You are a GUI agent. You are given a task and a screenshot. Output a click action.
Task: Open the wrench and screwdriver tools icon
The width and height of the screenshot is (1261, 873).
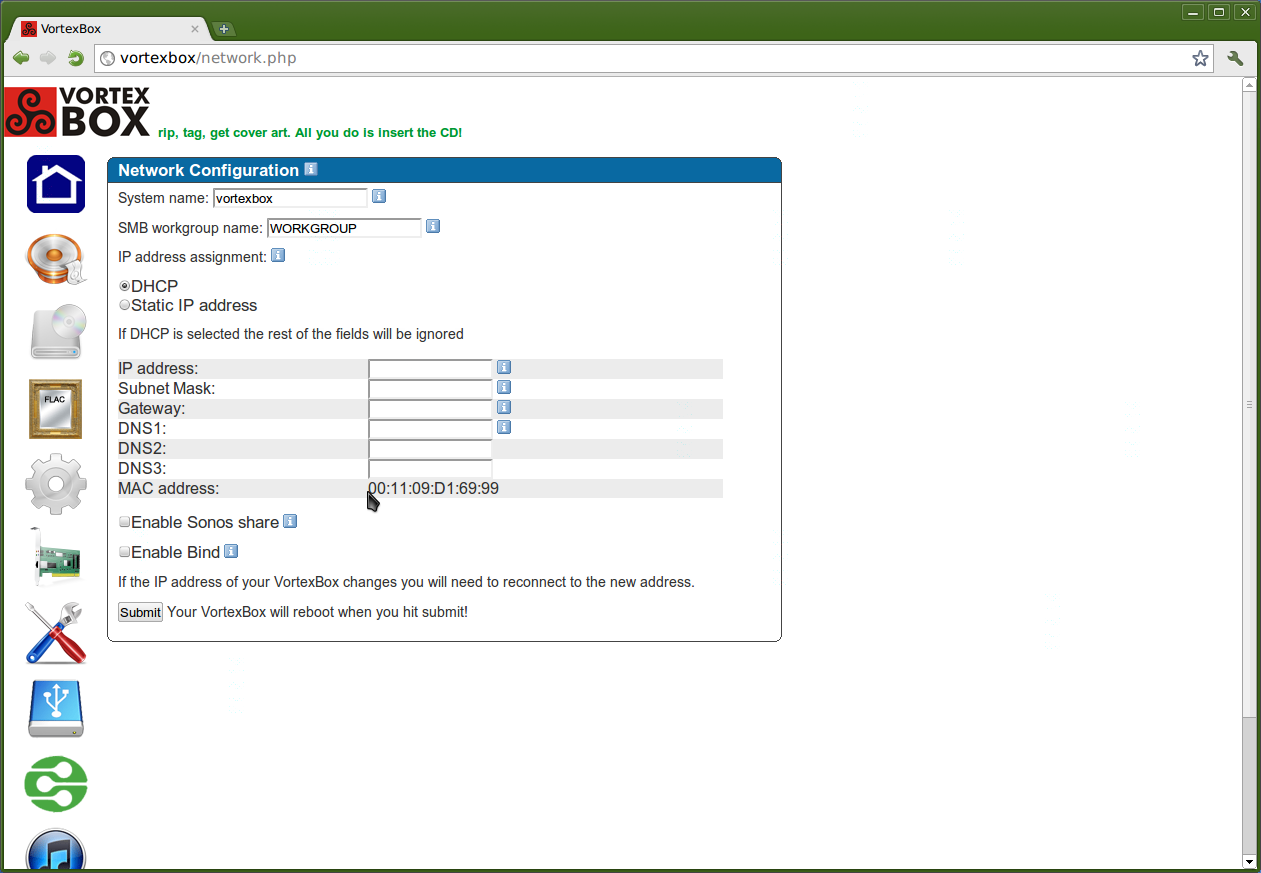56,633
